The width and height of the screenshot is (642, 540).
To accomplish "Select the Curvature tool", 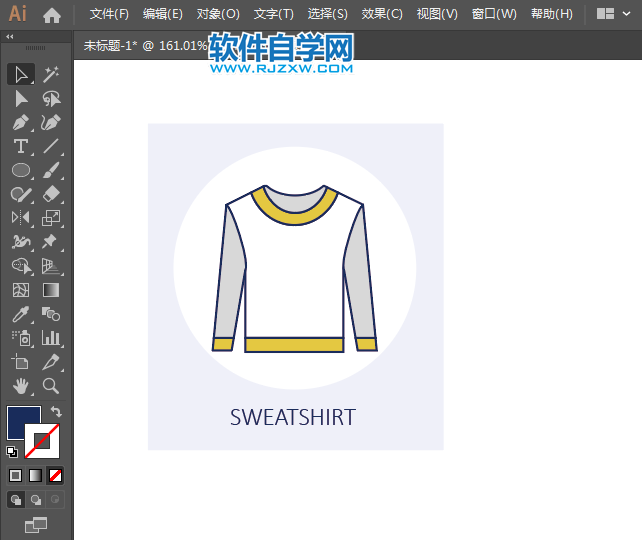I will tap(51, 122).
